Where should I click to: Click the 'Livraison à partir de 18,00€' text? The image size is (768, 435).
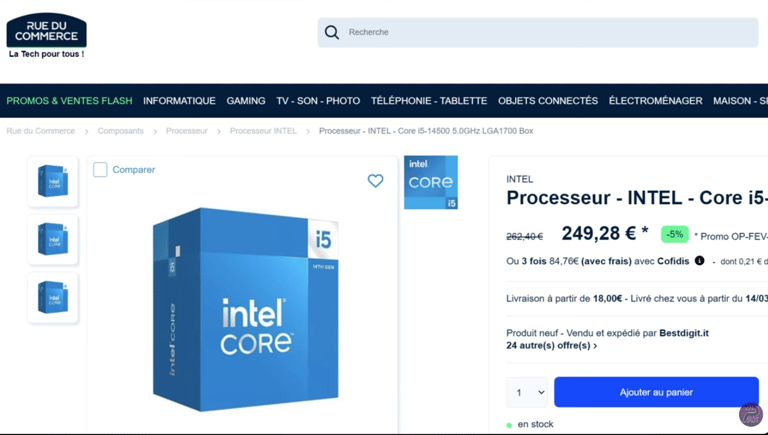click(x=564, y=298)
